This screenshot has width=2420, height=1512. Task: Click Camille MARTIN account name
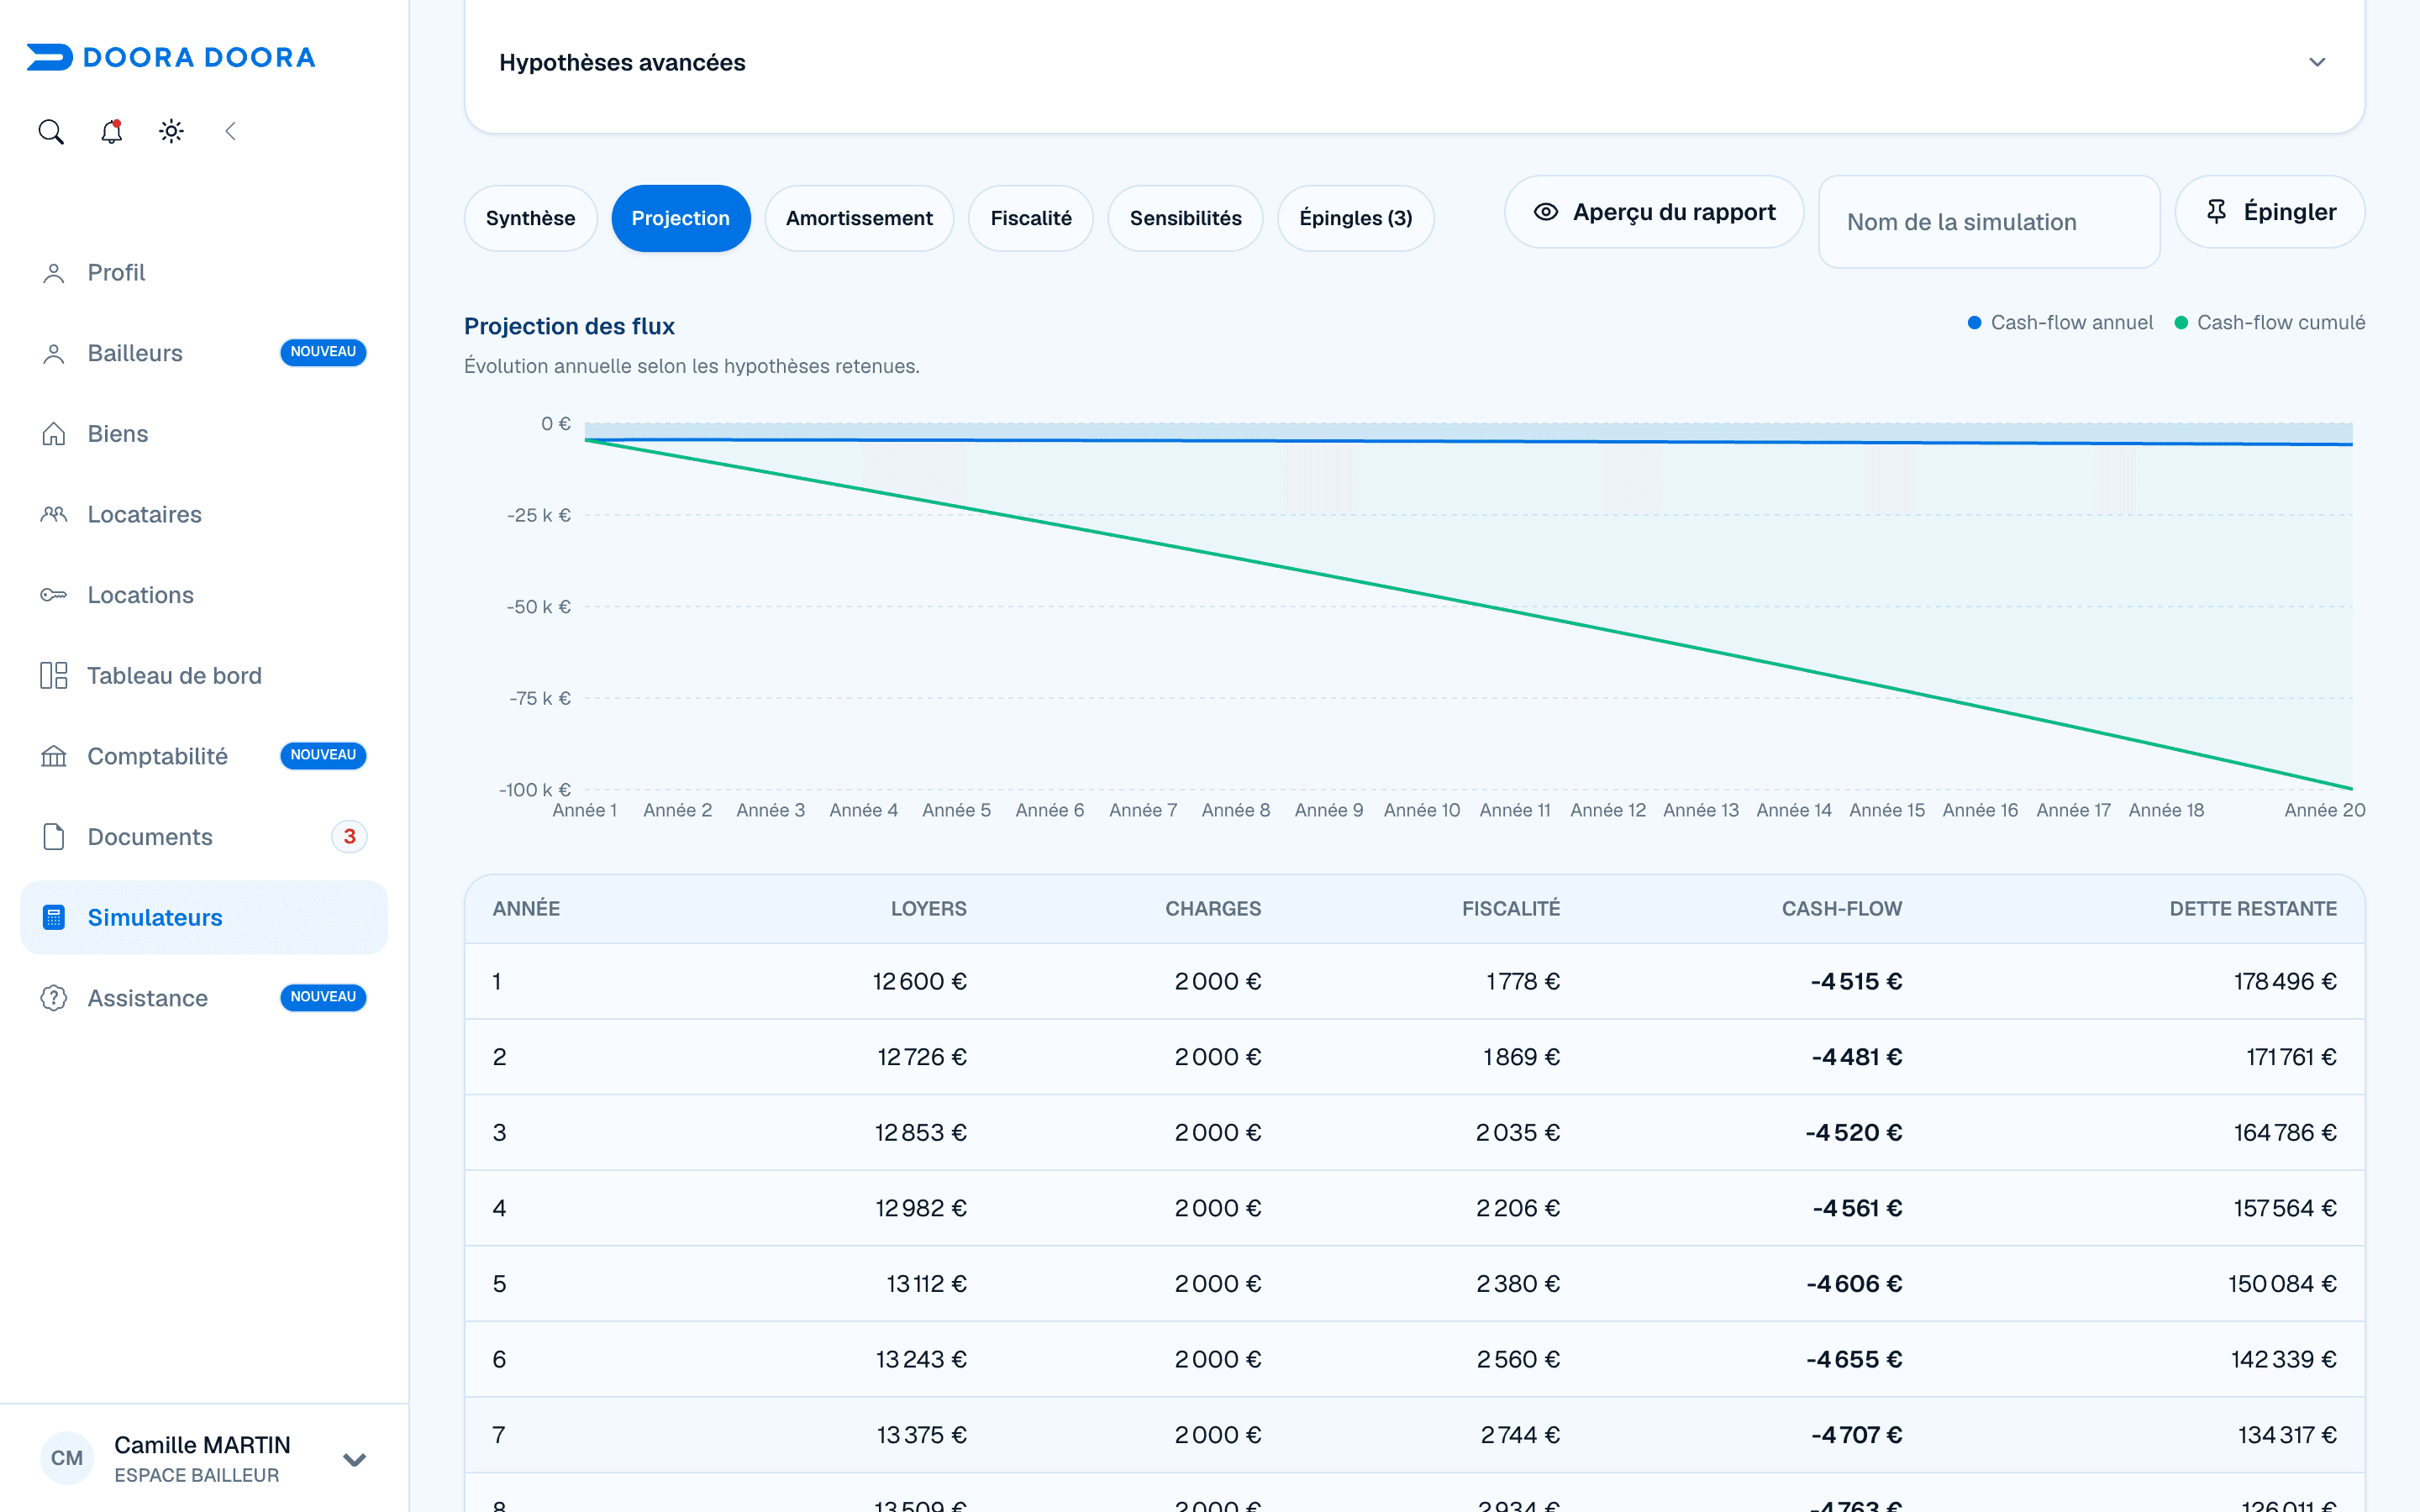(x=202, y=1445)
